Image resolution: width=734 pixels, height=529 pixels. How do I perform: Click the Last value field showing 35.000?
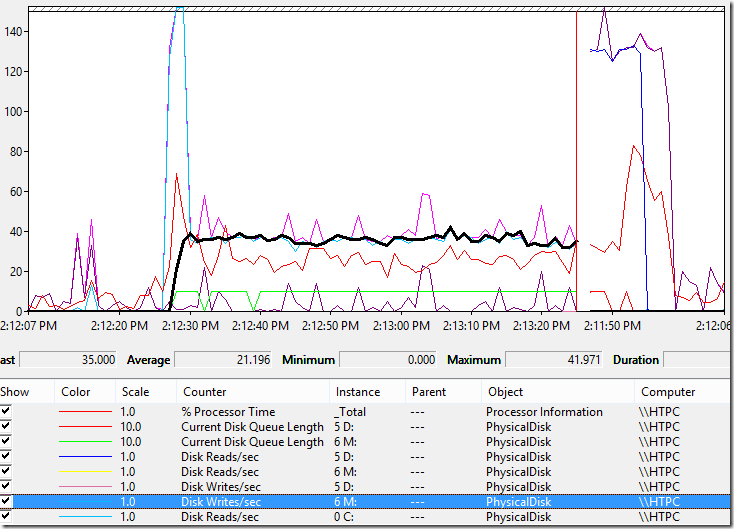(x=68, y=360)
